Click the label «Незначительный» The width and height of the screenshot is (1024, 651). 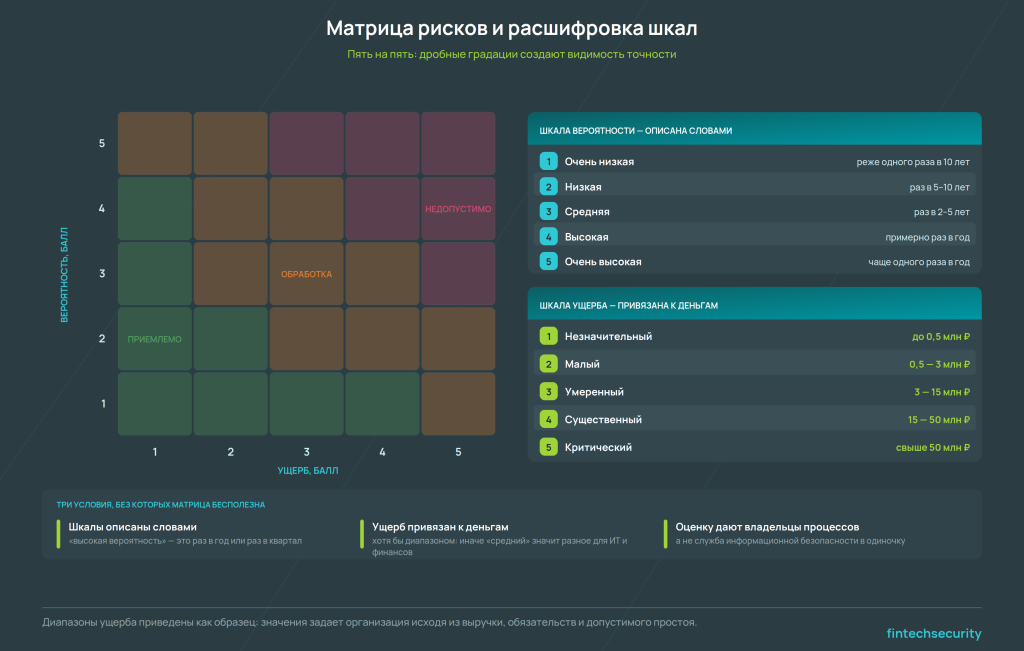tap(608, 336)
